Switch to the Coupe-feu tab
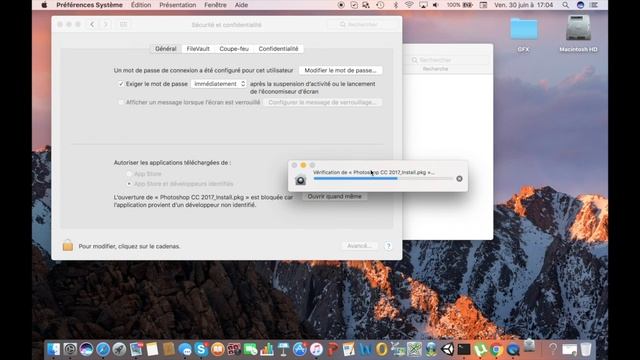 click(234, 49)
